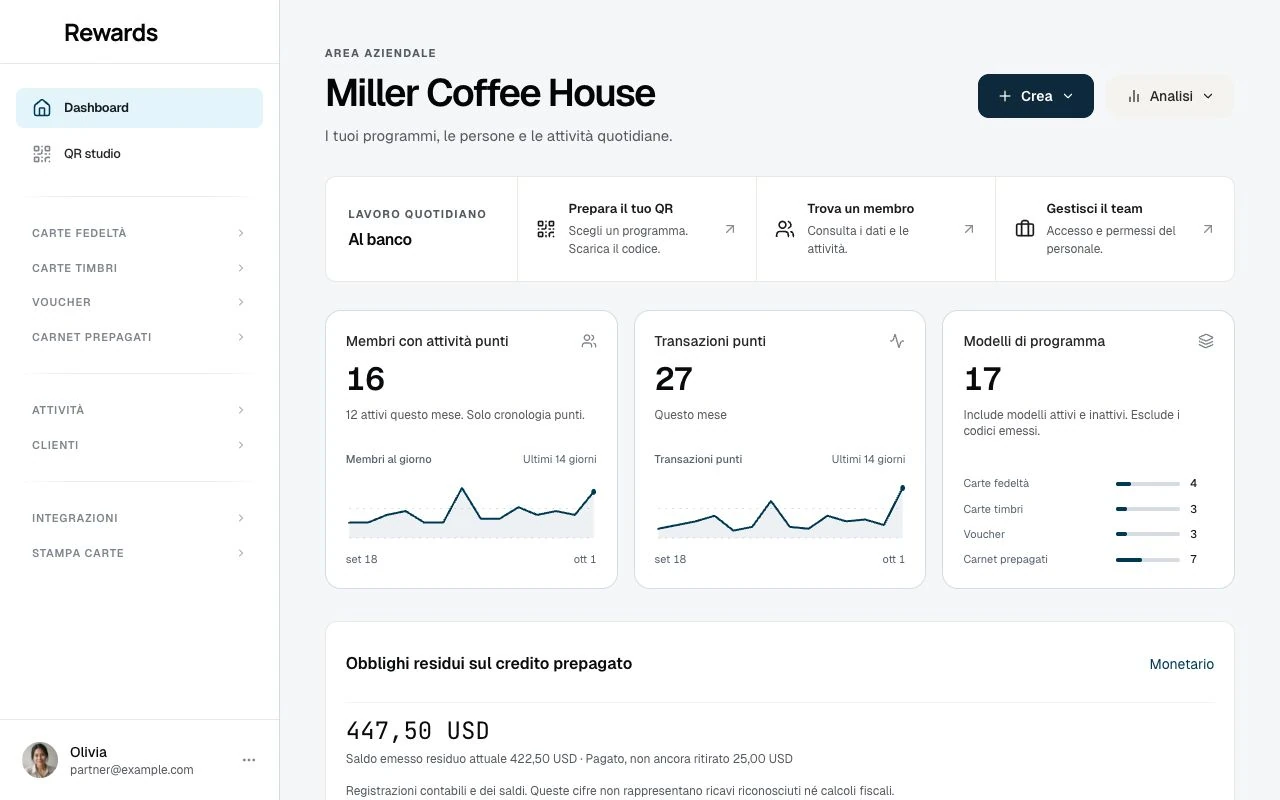
Task: Click the Miller Coffee House heading
Action: tap(490, 93)
